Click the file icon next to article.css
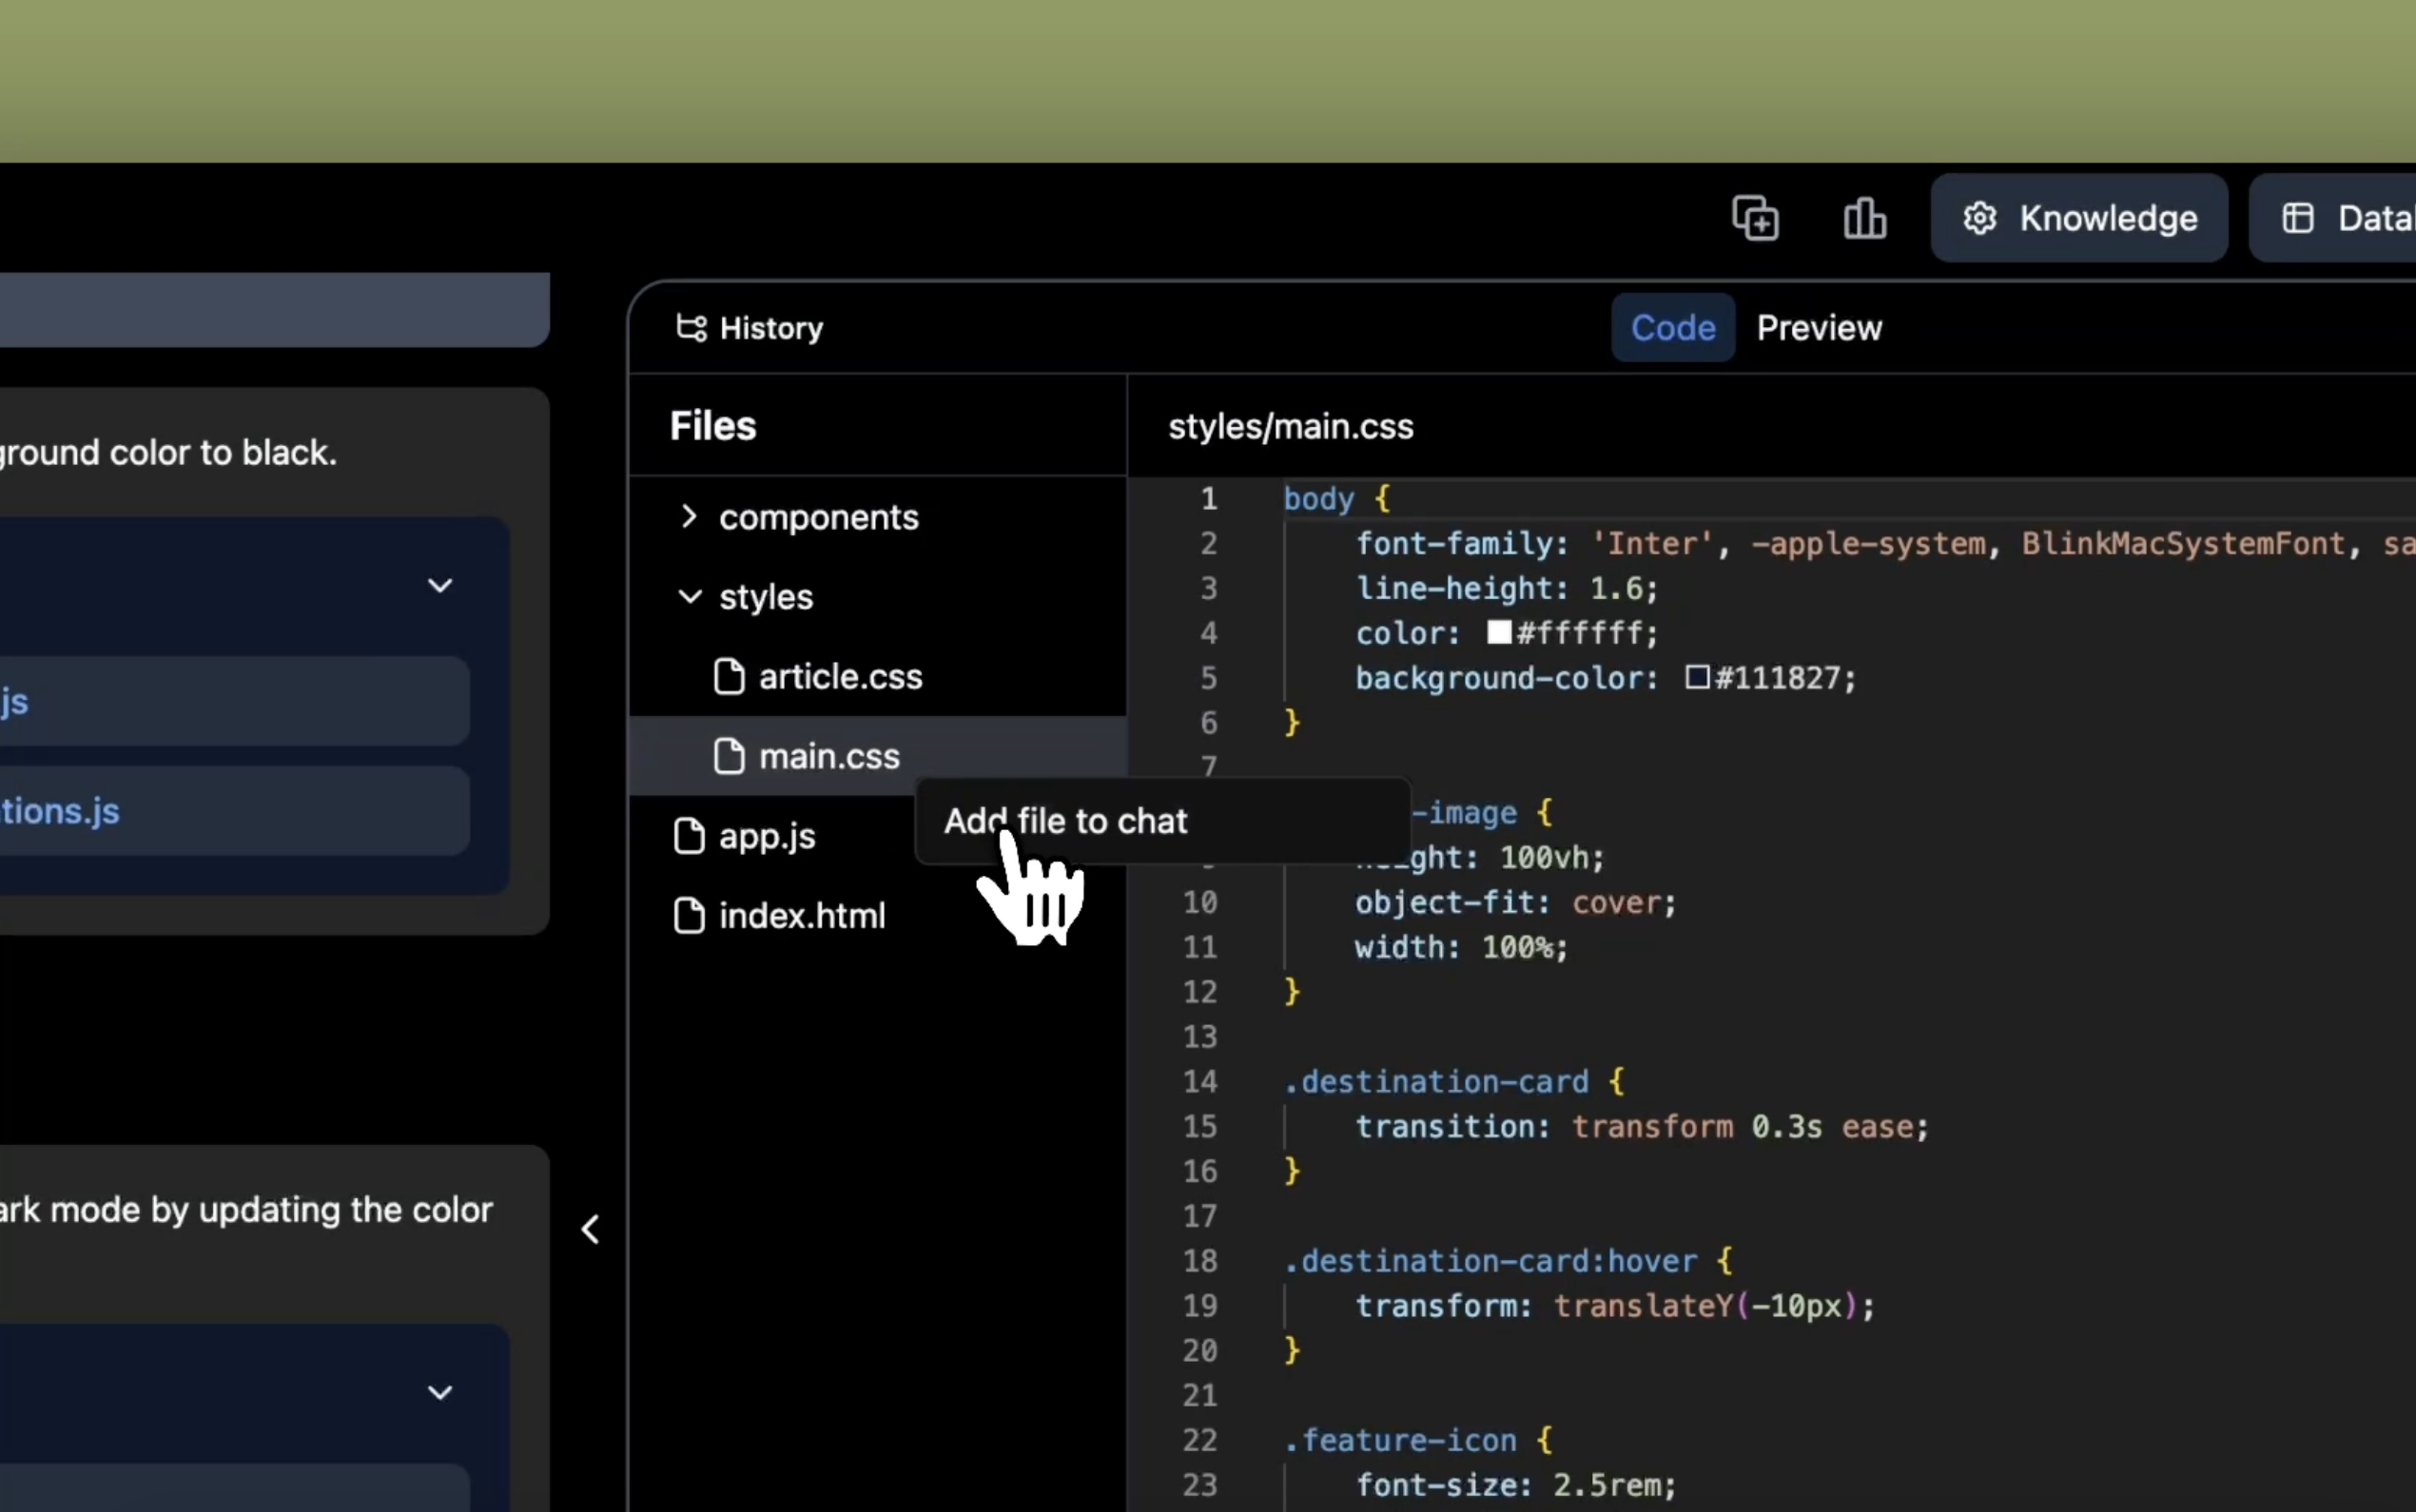 pos(729,677)
